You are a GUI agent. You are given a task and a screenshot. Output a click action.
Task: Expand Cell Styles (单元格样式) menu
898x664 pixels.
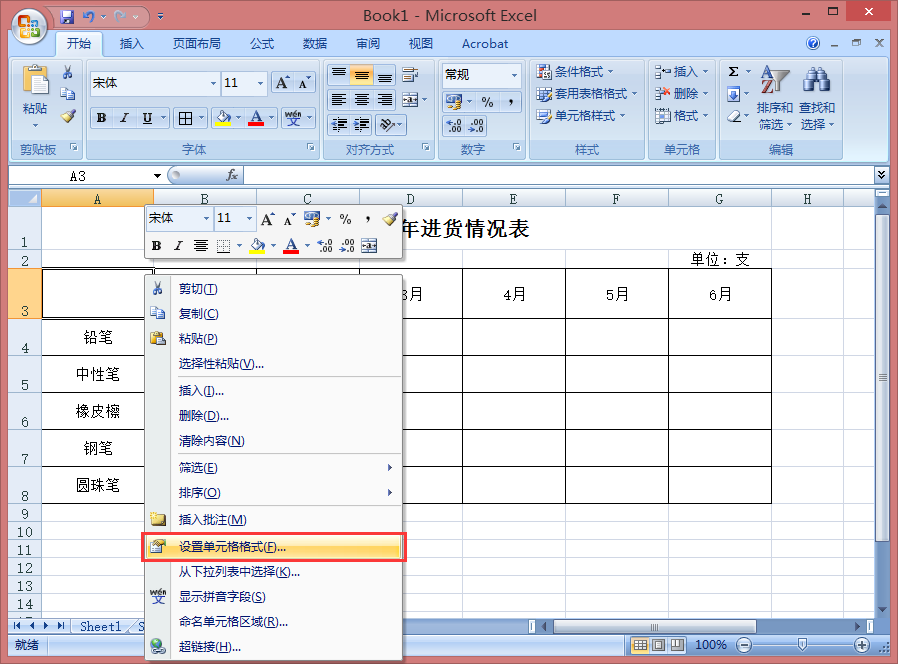[x=581, y=116]
